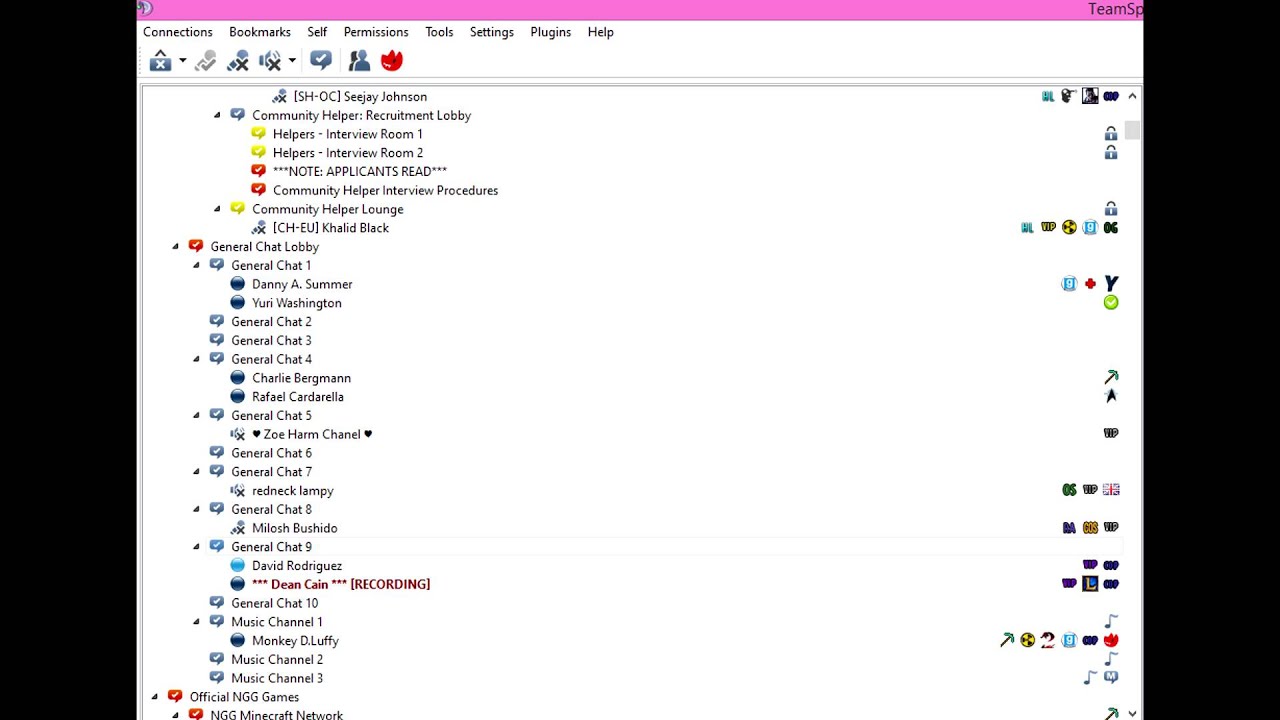Open the disconnect icon's dropdown arrow
Screen dimensions: 1280x720
[x=182, y=61]
